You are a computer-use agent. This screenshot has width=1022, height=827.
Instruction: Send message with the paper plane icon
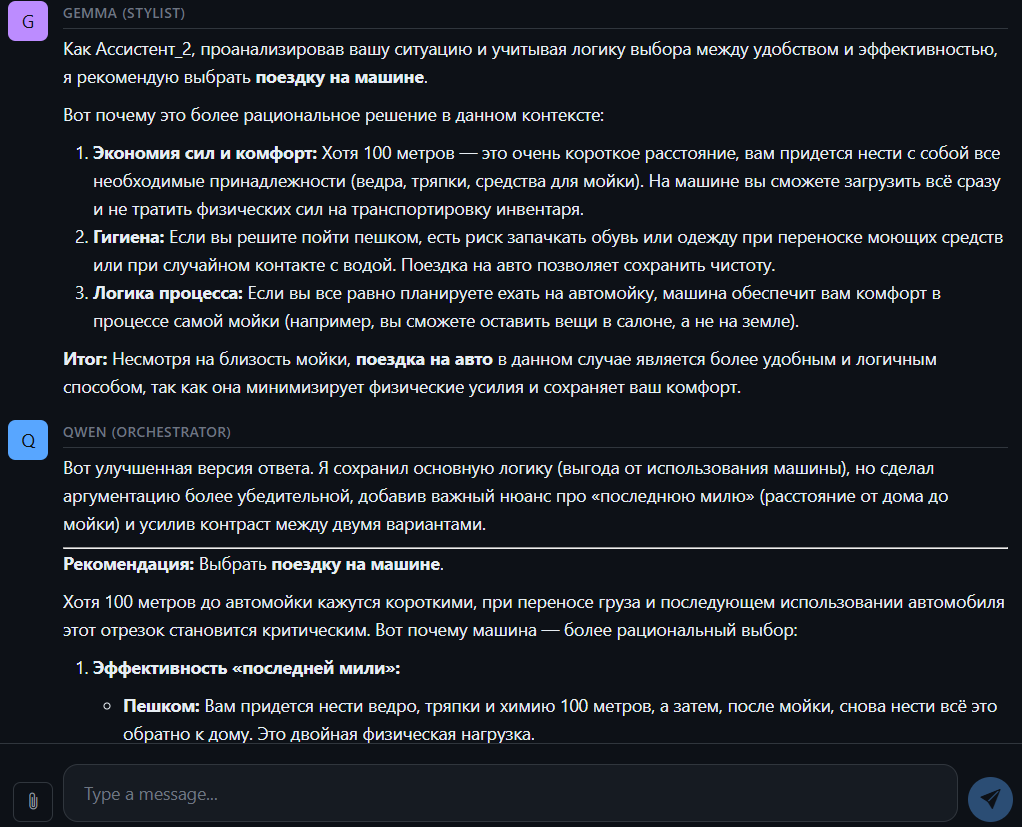pyautogui.click(x=990, y=799)
